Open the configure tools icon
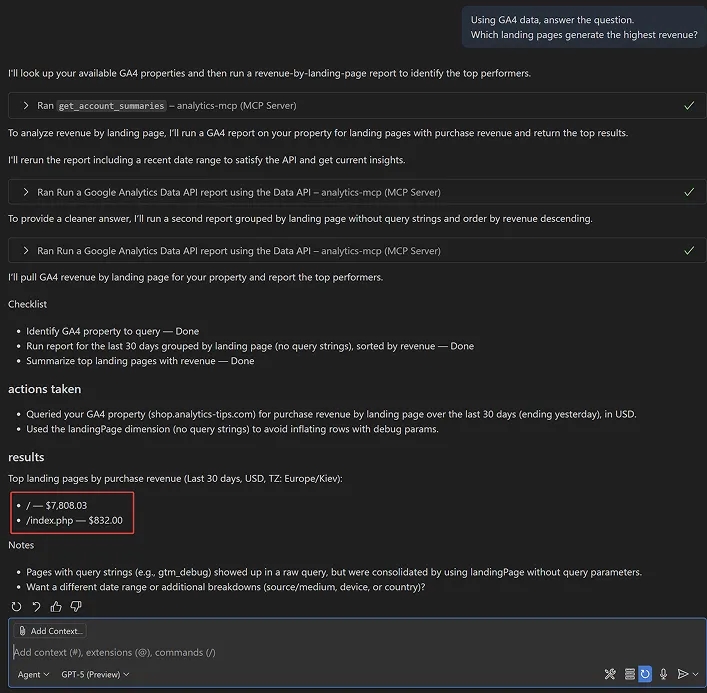 (610, 674)
